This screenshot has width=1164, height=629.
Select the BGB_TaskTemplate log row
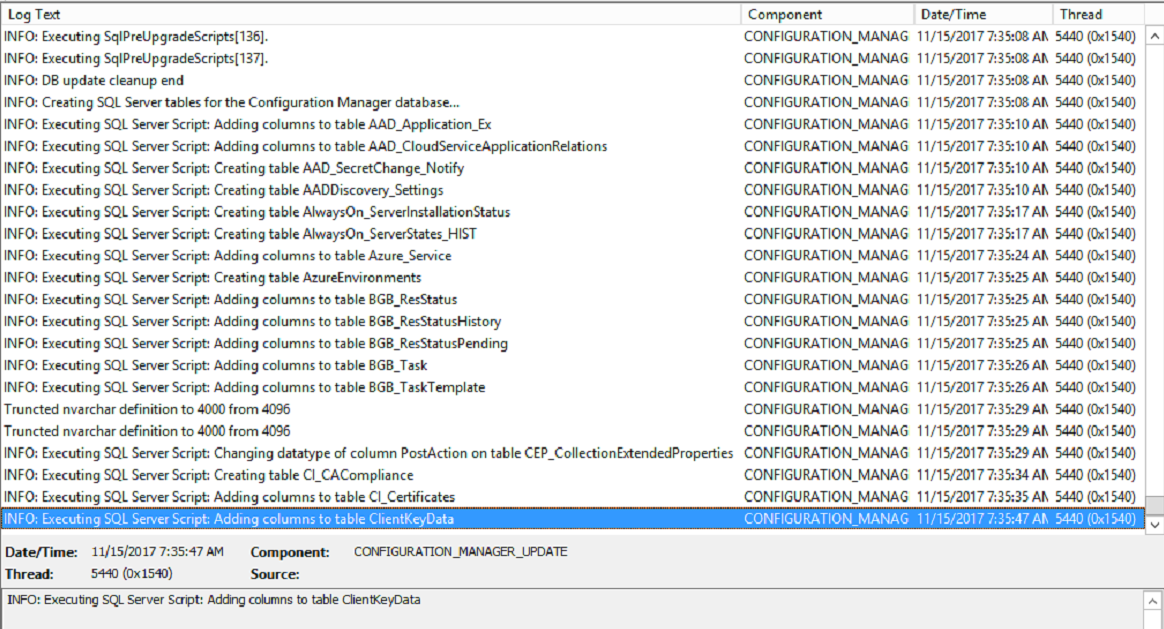pos(572,387)
